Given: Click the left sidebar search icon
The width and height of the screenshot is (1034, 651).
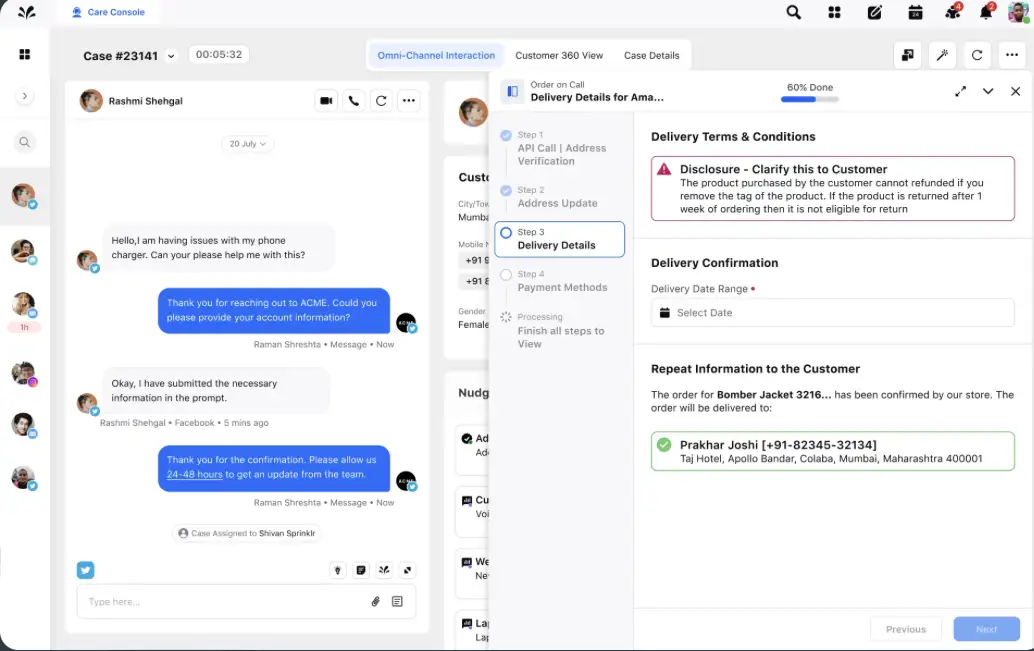Looking at the screenshot, I should 24,142.
